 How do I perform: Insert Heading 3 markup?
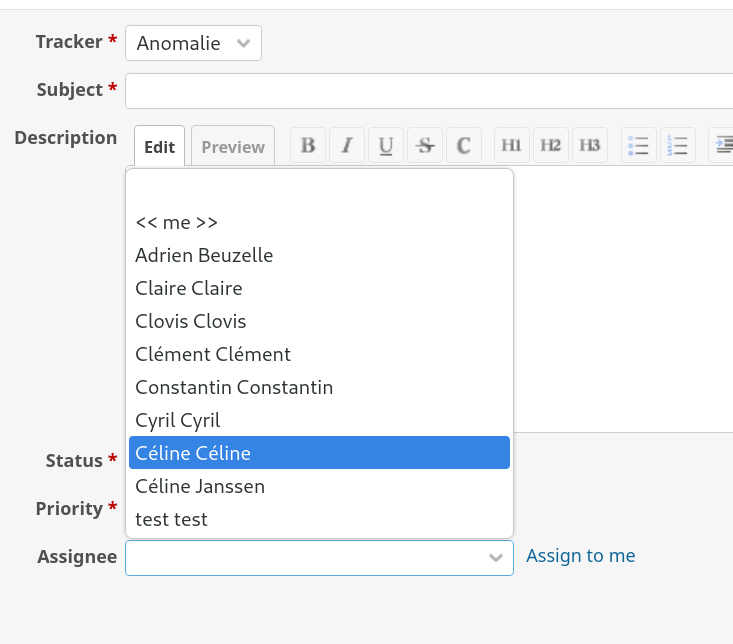click(590, 145)
